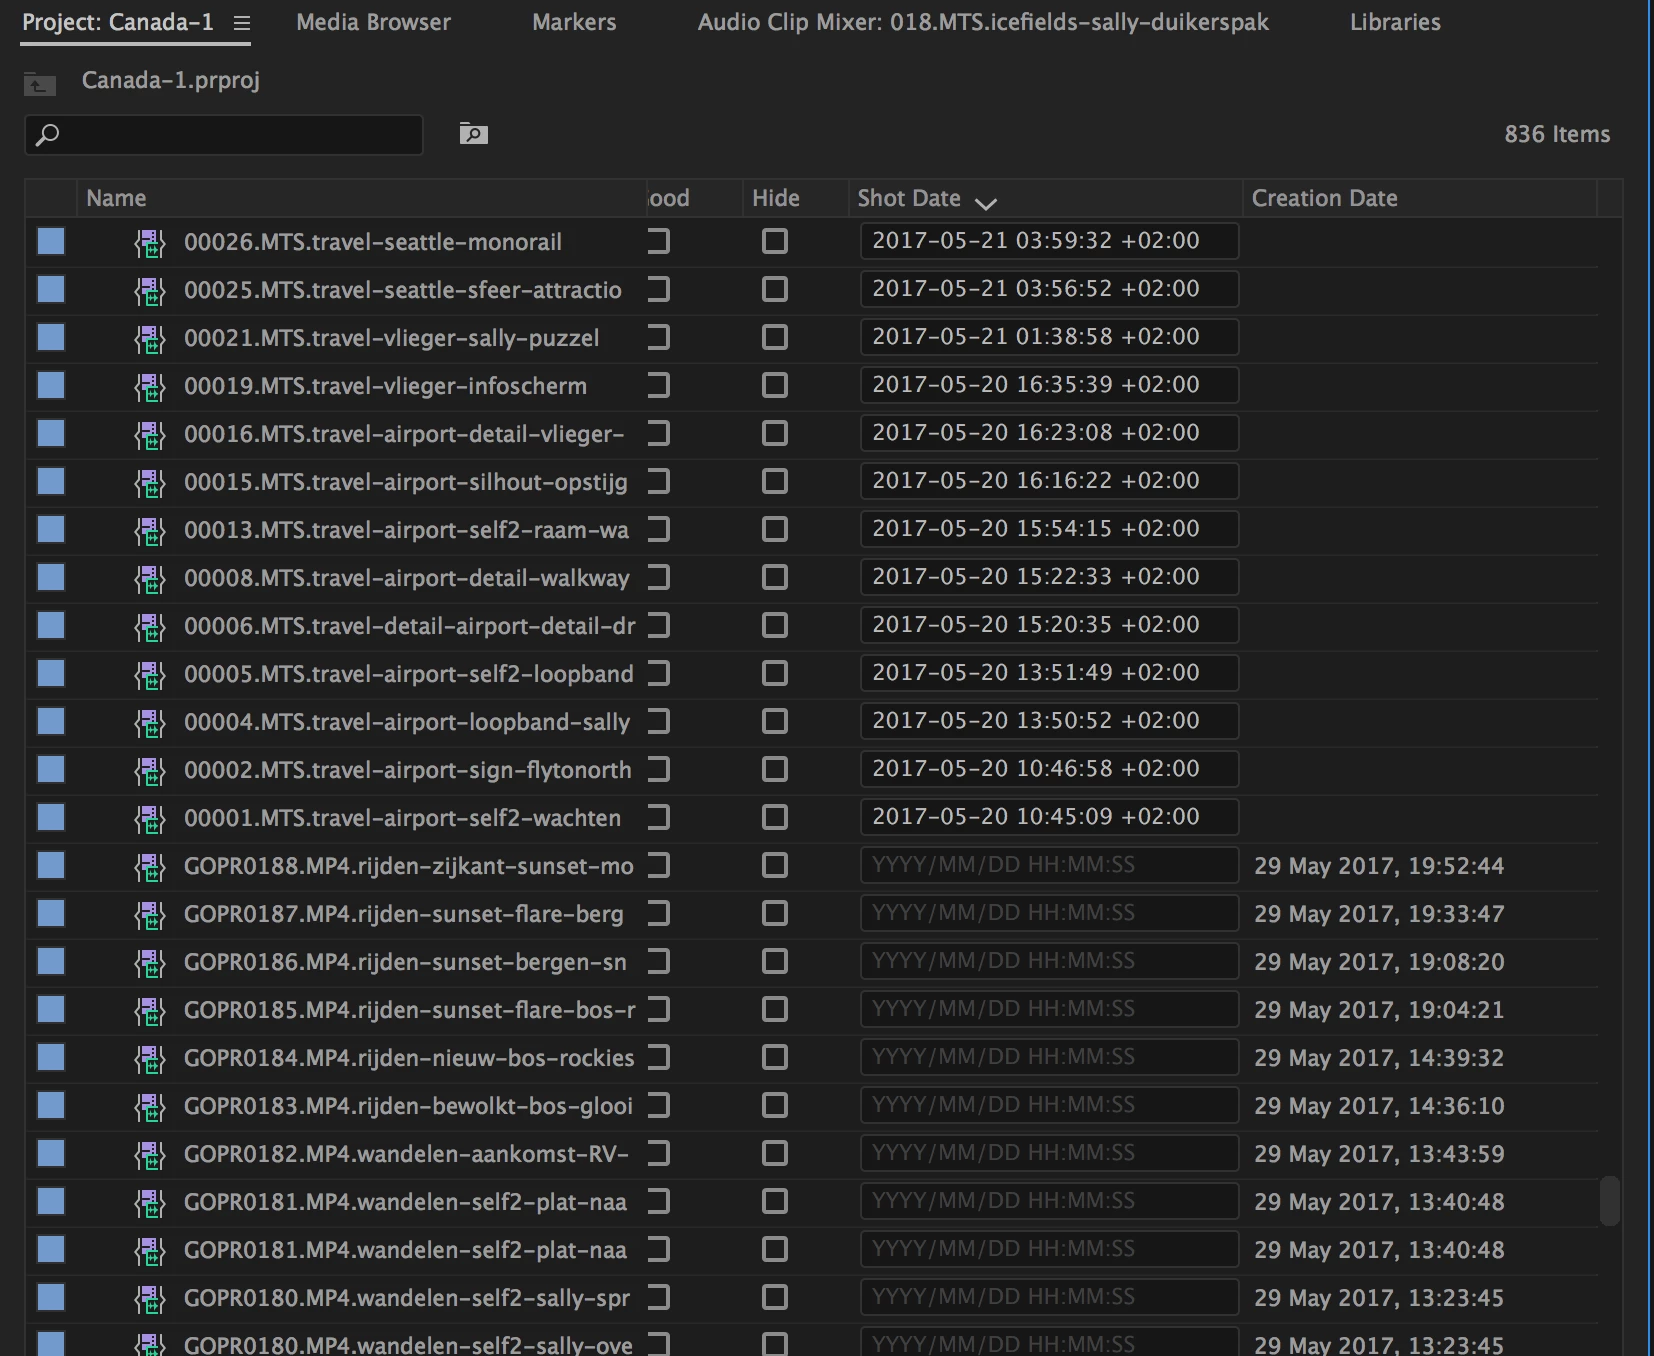
Task: Toggle Good checkbox for 00025.MTS.travel-seattle-sfeer-attractio
Action: tap(658, 289)
